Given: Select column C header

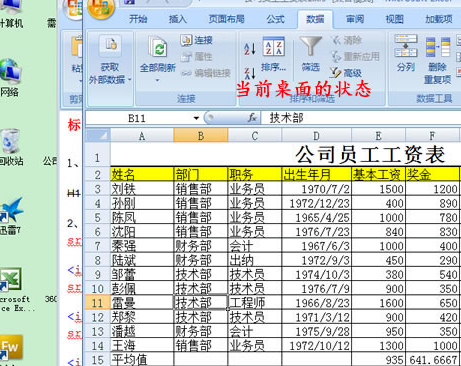Looking at the screenshot, I should (x=255, y=136).
